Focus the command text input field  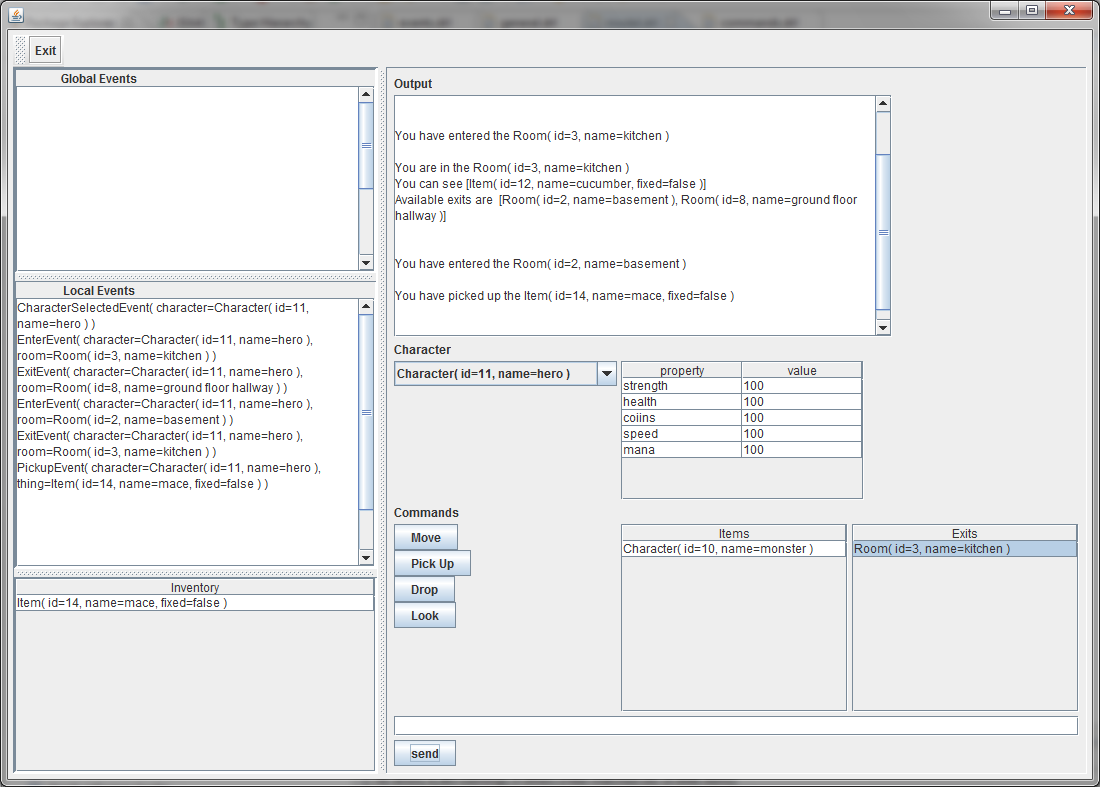click(x=735, y=726)
